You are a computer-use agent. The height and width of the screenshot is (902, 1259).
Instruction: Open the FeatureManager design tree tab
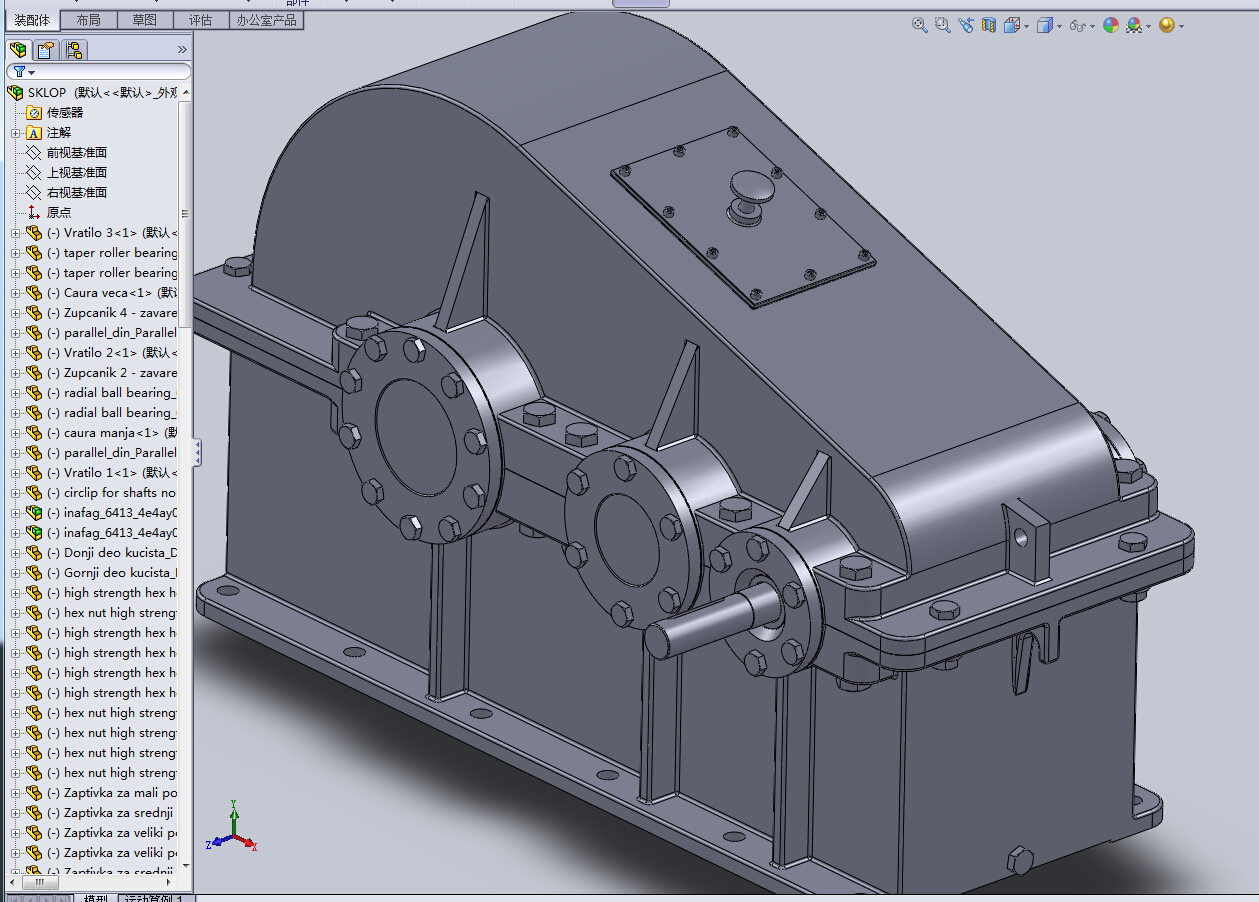[18, 49]
